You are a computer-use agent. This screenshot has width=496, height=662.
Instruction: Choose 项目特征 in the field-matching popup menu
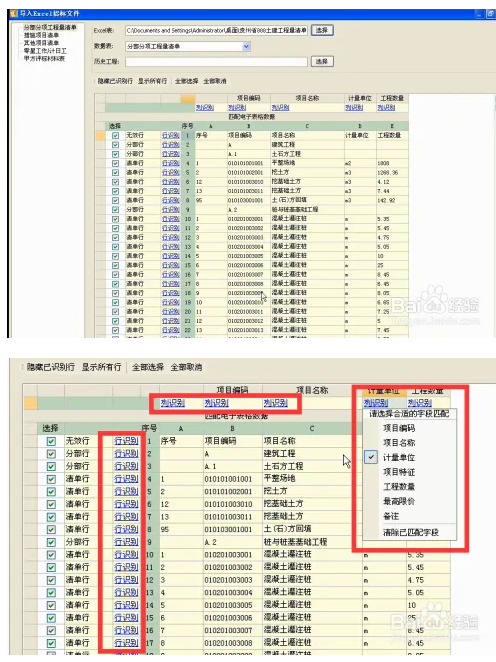[x=409, y=472]
